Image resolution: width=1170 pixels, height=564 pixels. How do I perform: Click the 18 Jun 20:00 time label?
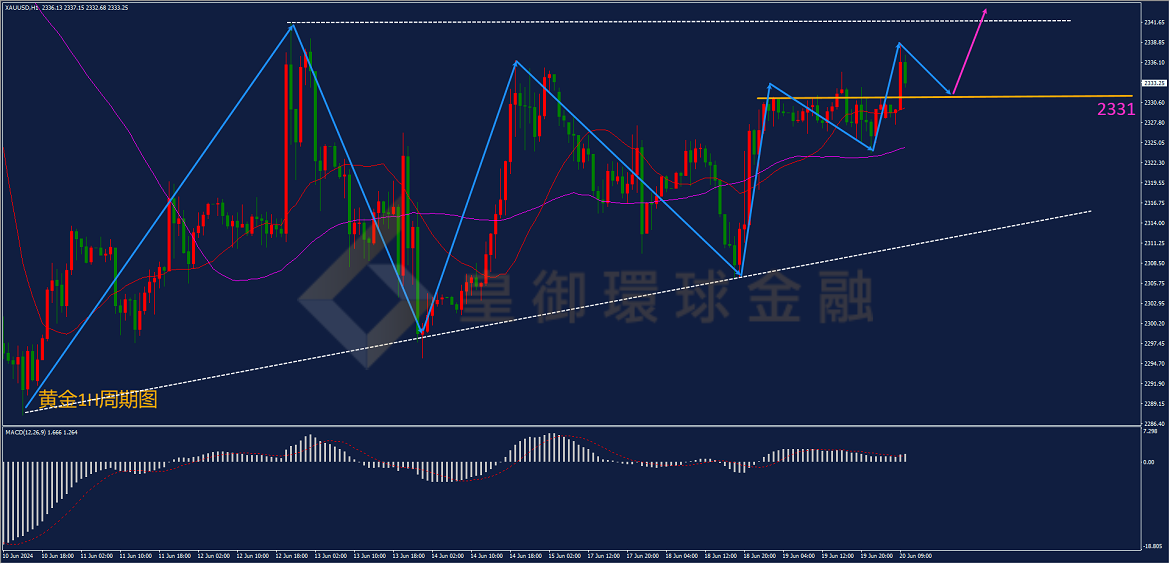760,556
